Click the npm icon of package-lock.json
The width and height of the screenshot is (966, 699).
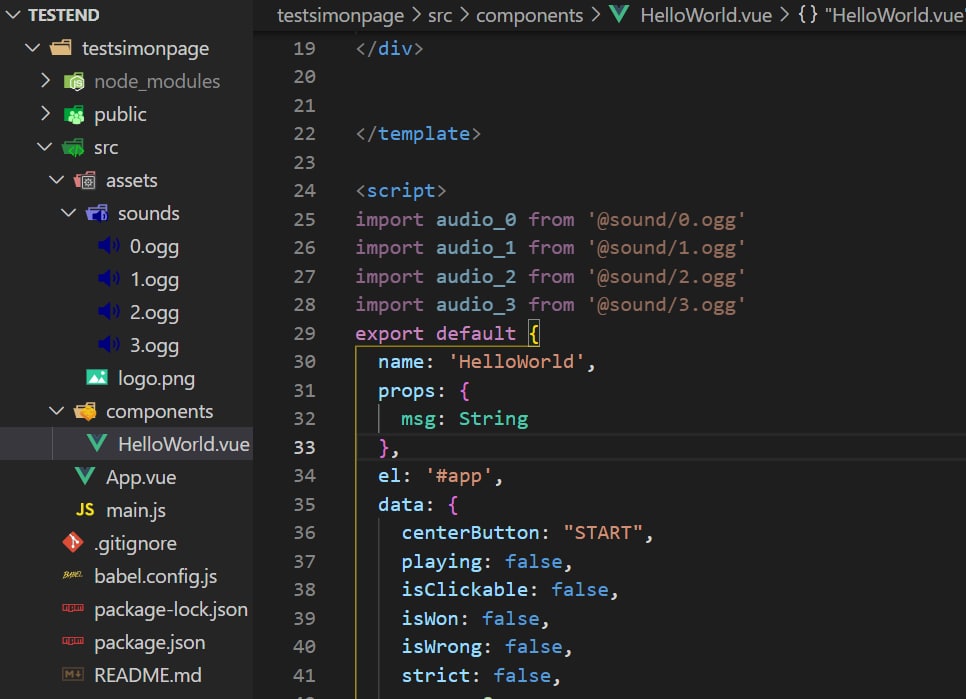pyautogui.click(x=73, y=608)
